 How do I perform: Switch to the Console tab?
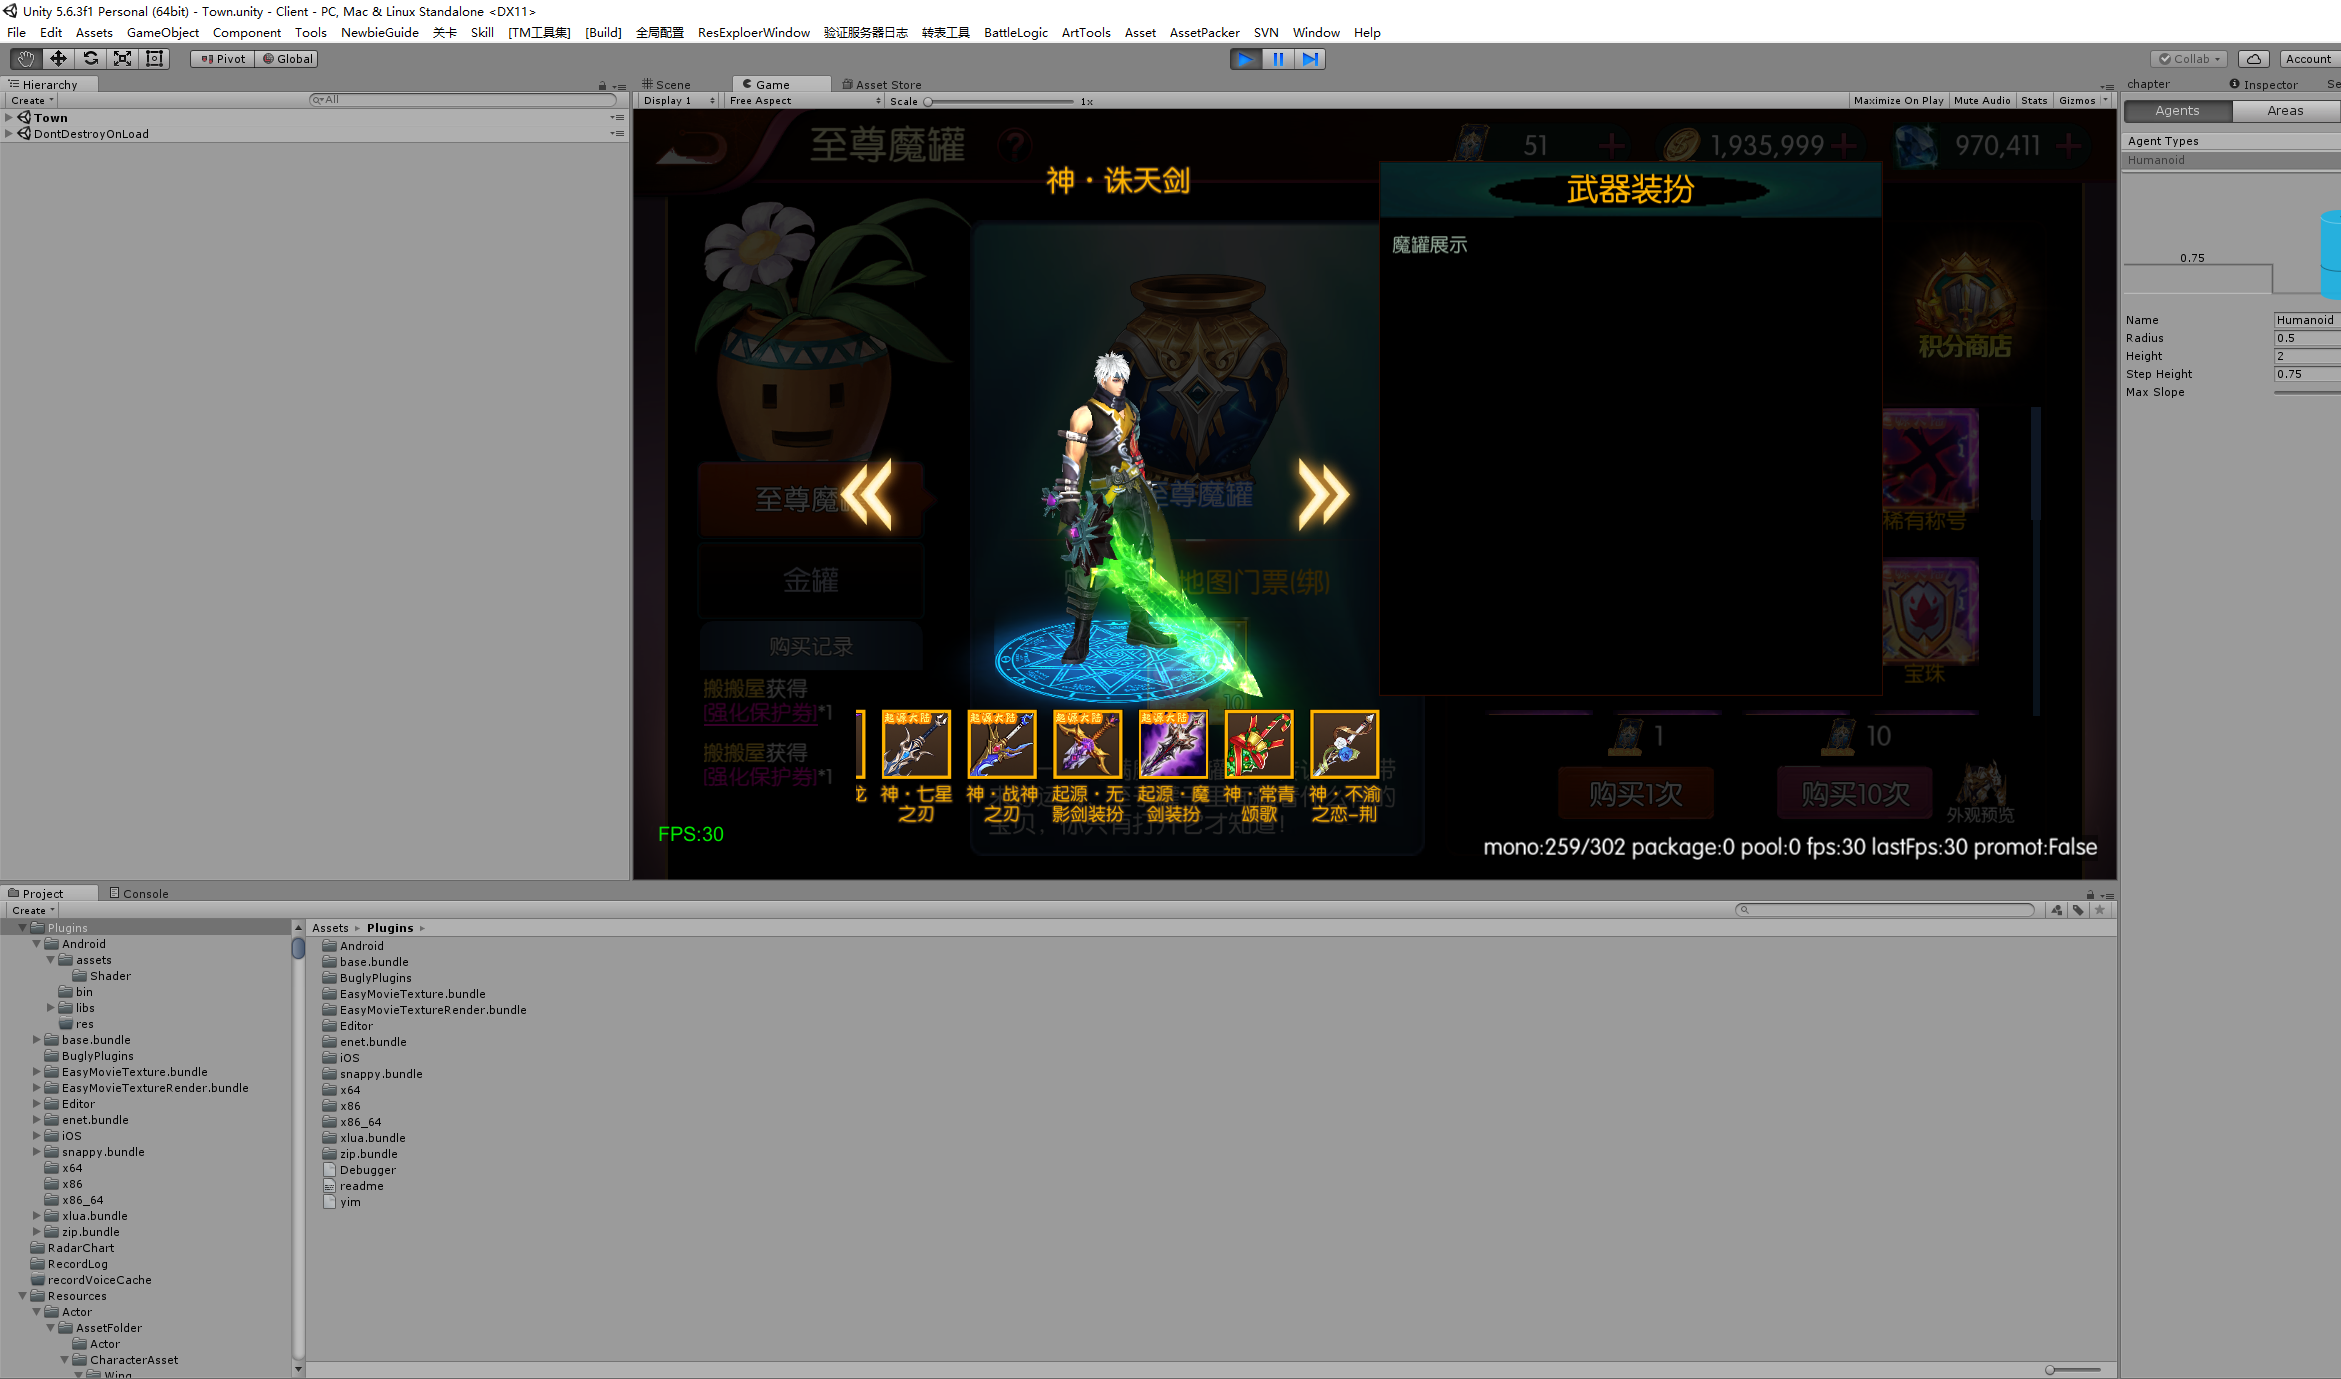(138, 894)
